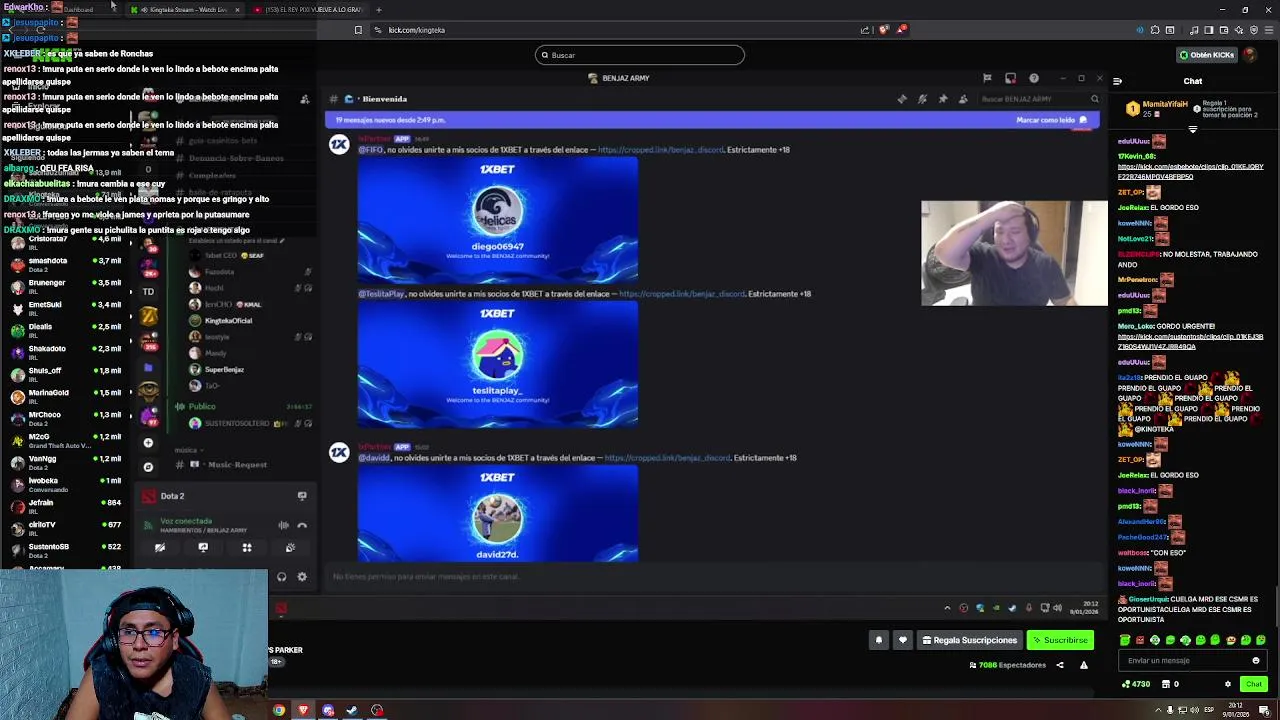
Task: Click Discord share screen button
Action: (203, 548)
